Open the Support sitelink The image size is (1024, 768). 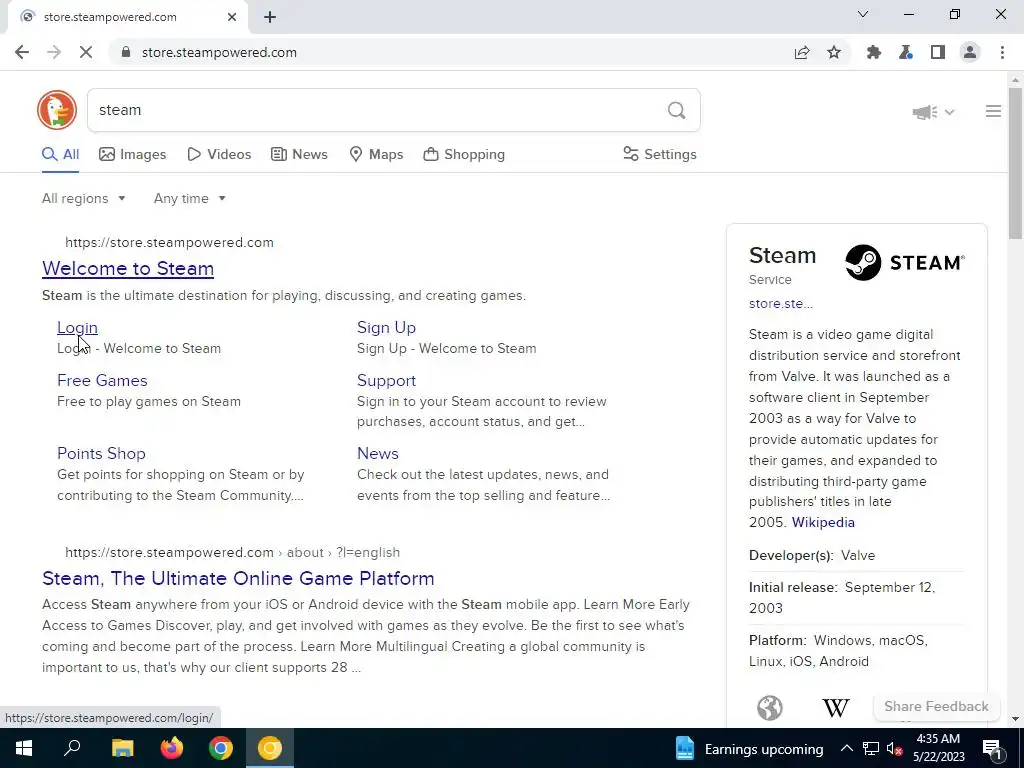pyautogui.click(x=386, y=381)
